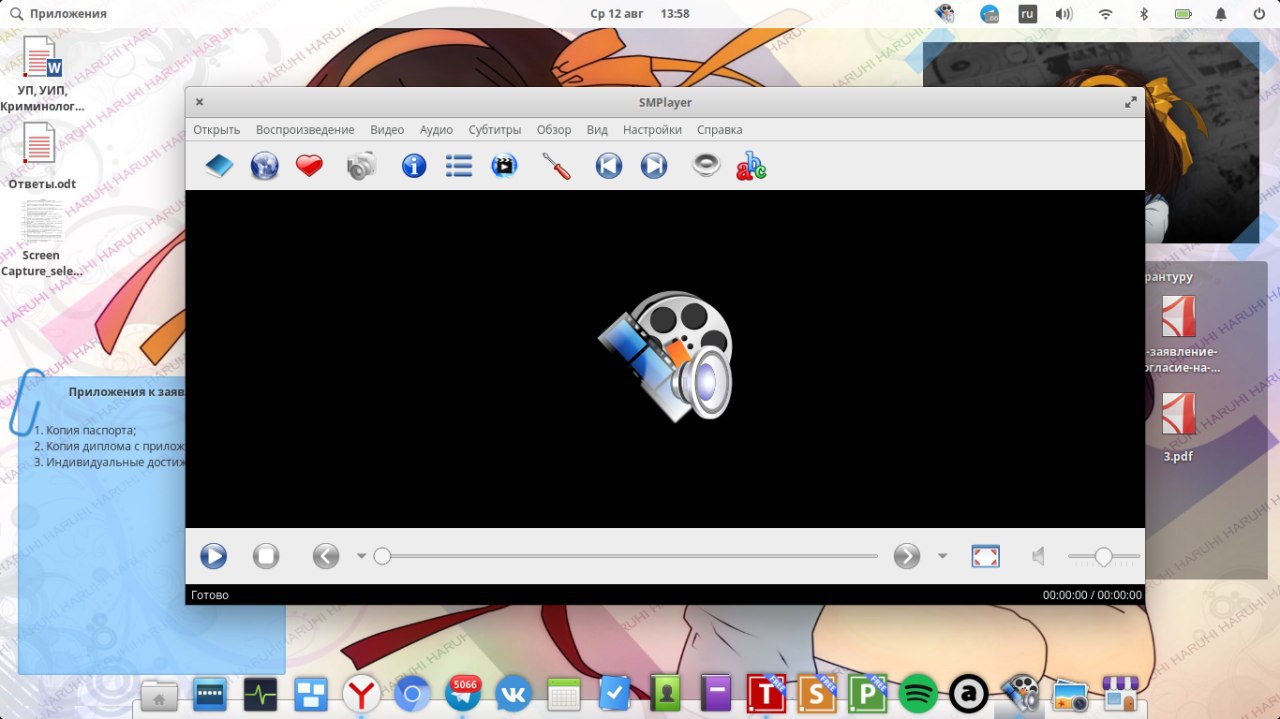Open the Wi-Fi network indicator
The image size is (1280, 719).
tap(1106, 14)
